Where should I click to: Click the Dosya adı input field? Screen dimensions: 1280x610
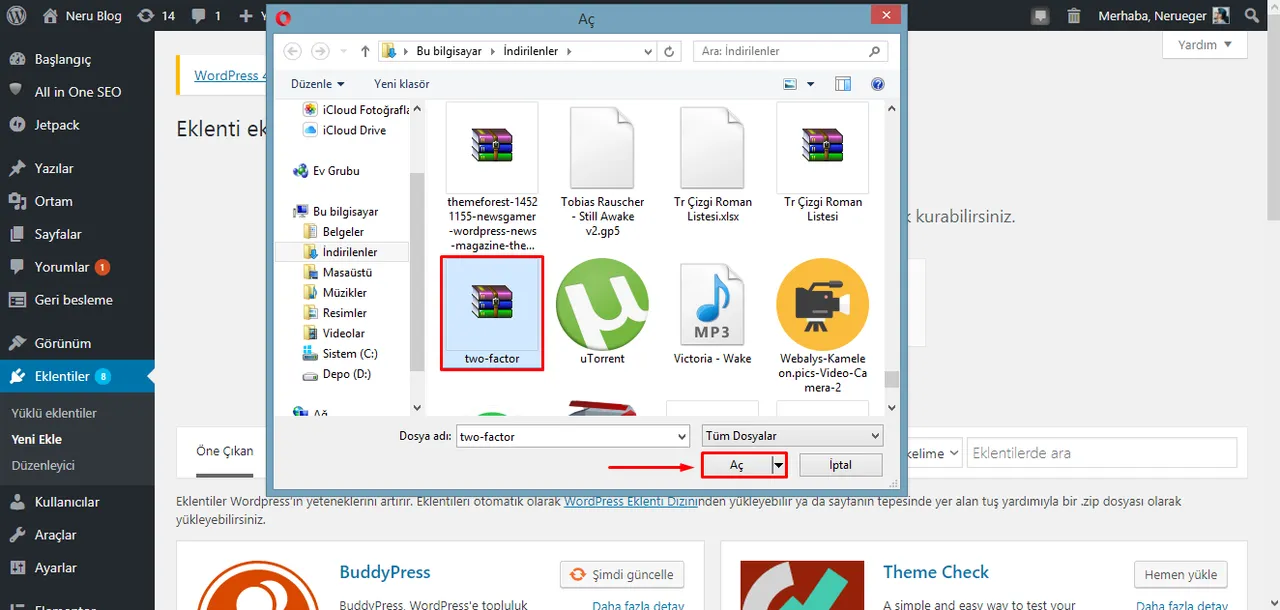pyautogui.click(x=565, y=436)
